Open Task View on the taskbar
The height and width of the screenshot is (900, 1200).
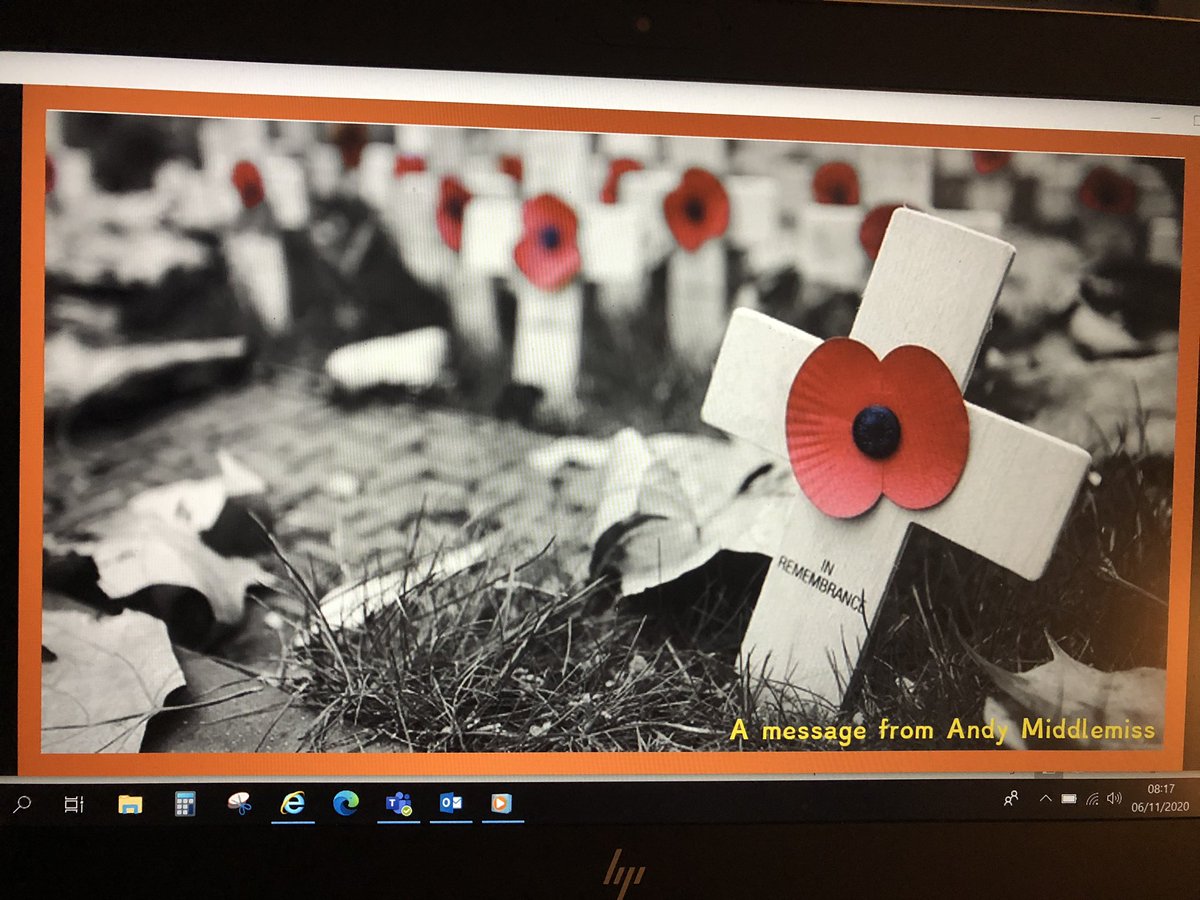click(74, 803)
